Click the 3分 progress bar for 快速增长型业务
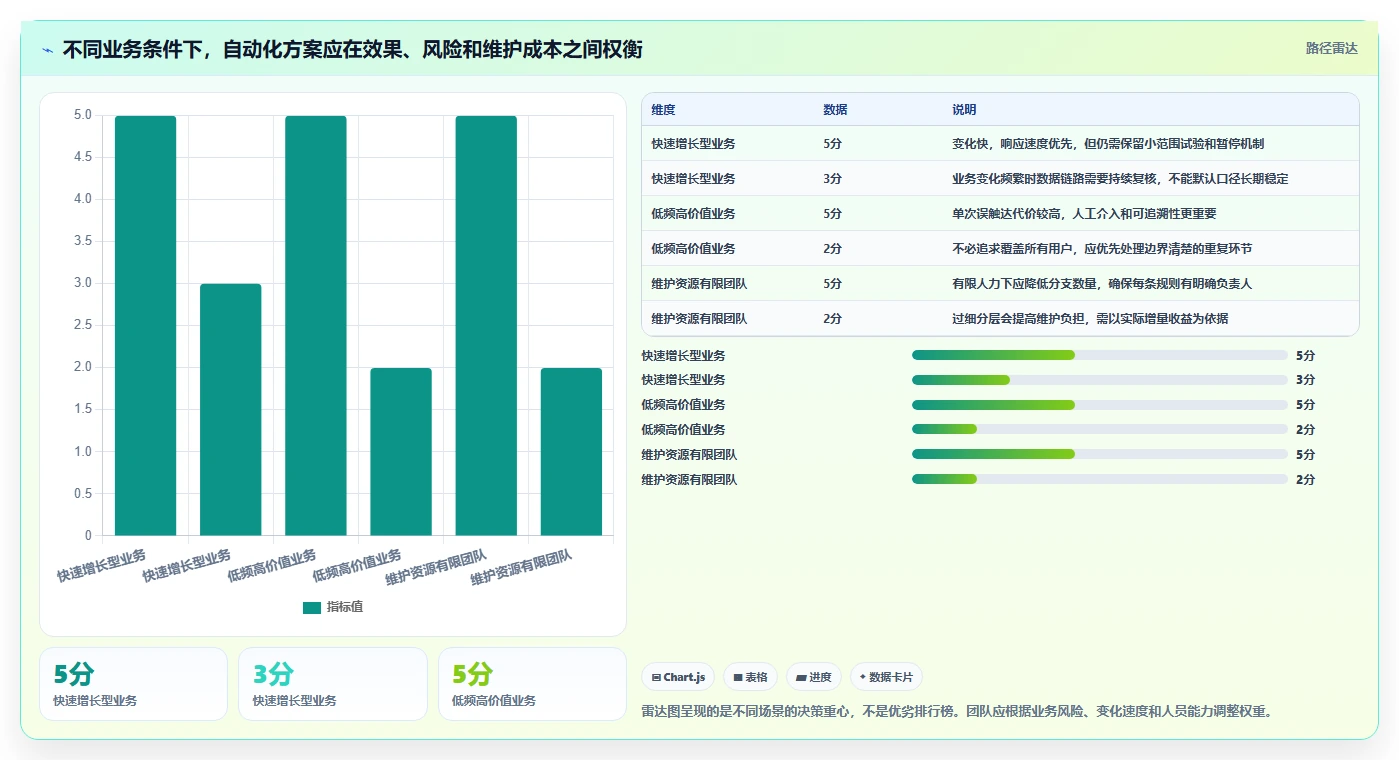The height and width of the screenshot is (760, 1399). 1099,380
